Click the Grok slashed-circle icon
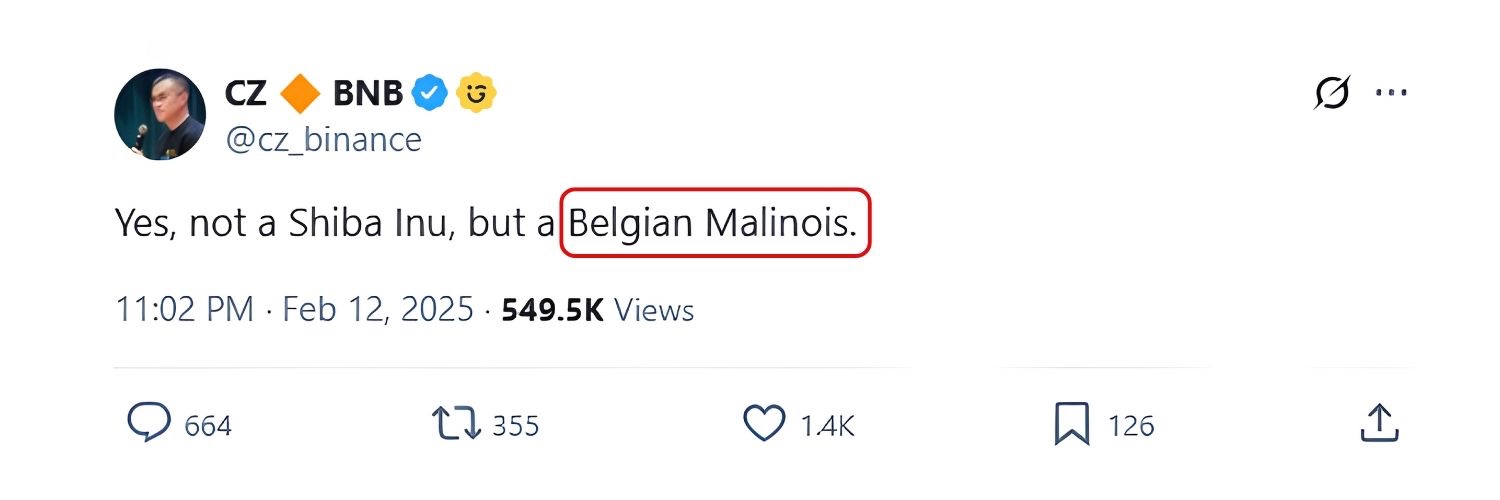Viewport: 1500px width, 500px height. pyautogui.click(x=1332, y=93)
